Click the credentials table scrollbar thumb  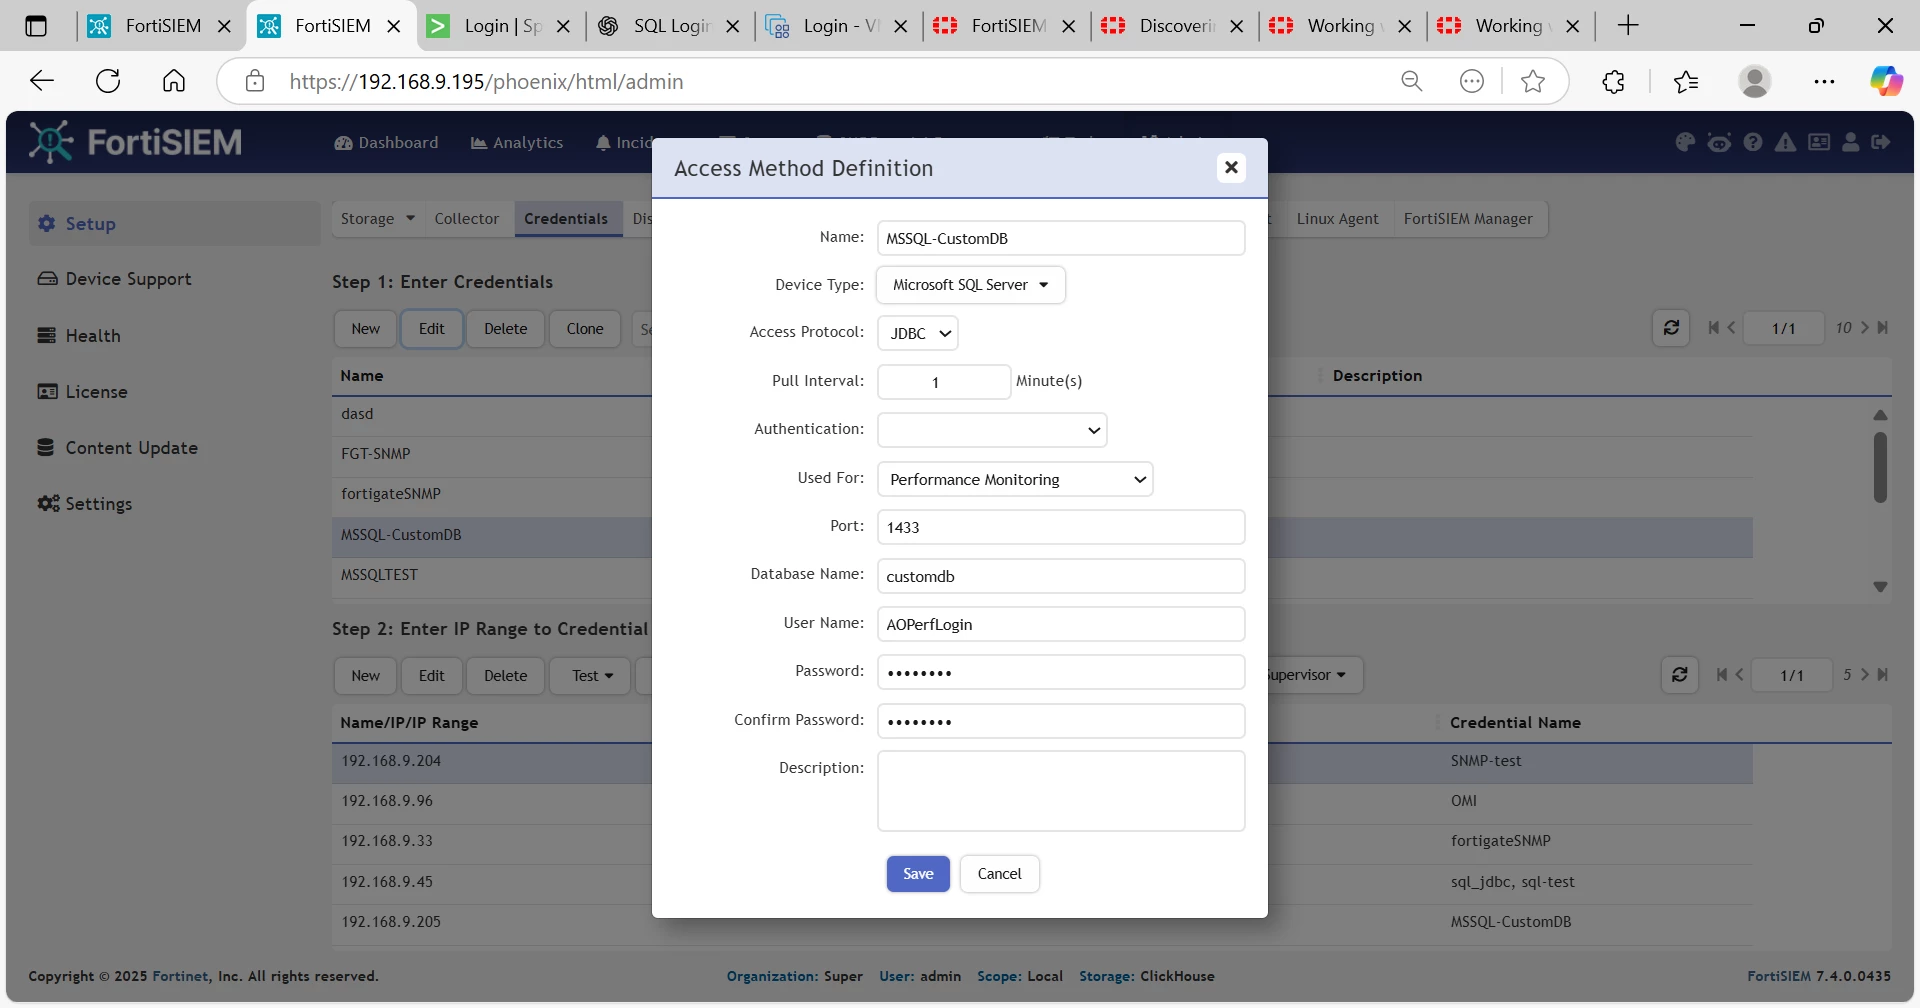(1880, 467)
